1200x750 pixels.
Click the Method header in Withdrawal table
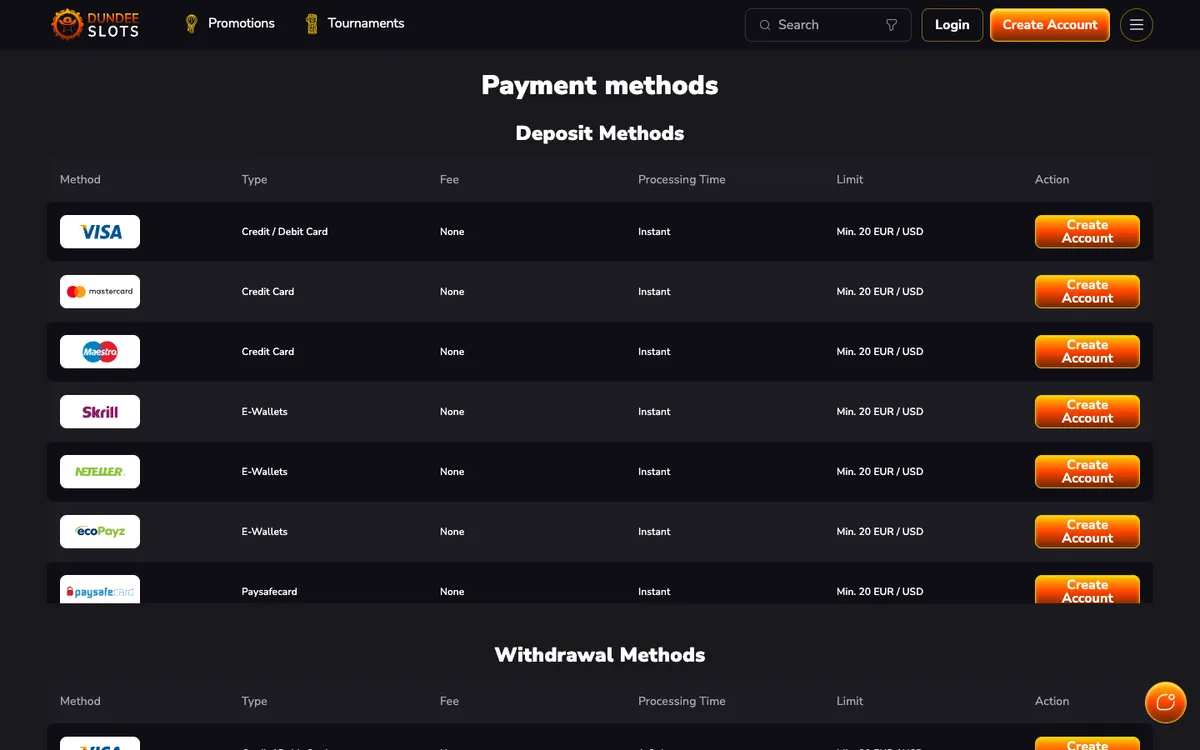click(80, 702)
